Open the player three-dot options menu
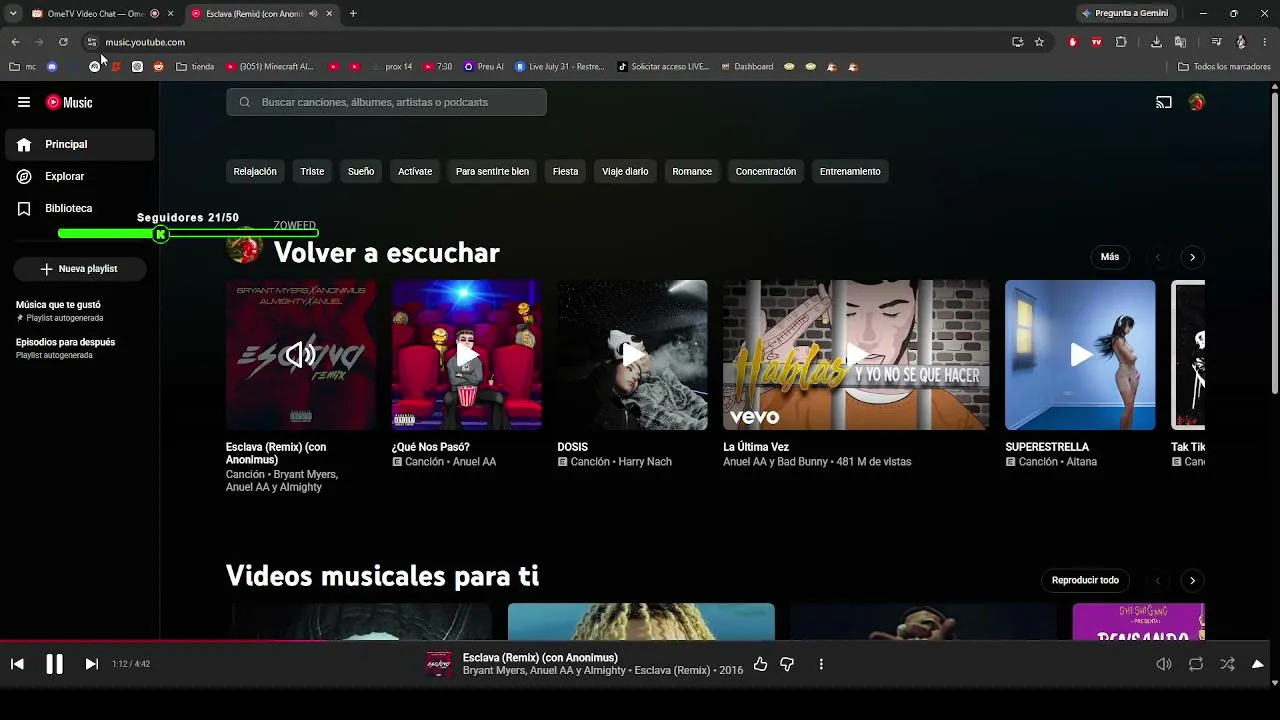 pyautogui.click(x=821, y=664)
